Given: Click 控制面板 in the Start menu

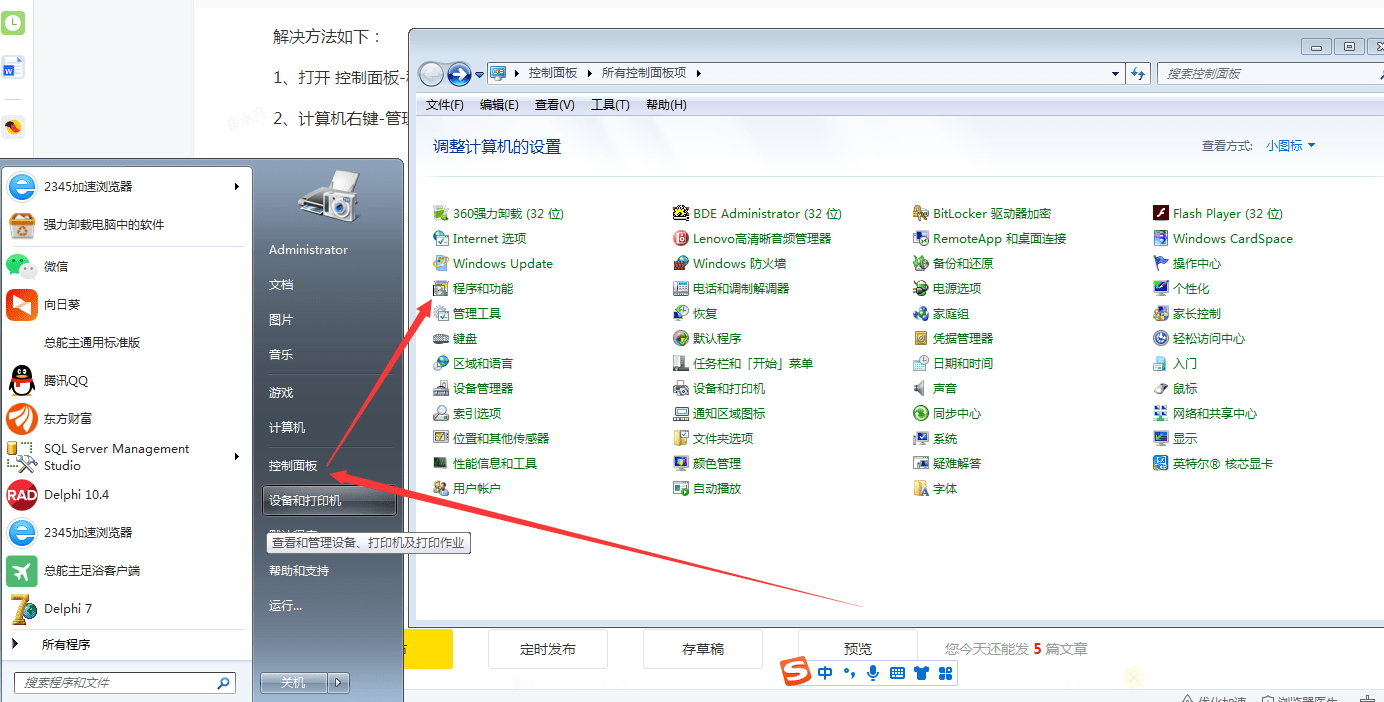Looking at the screenshot, I should click(x=293, y=466).
